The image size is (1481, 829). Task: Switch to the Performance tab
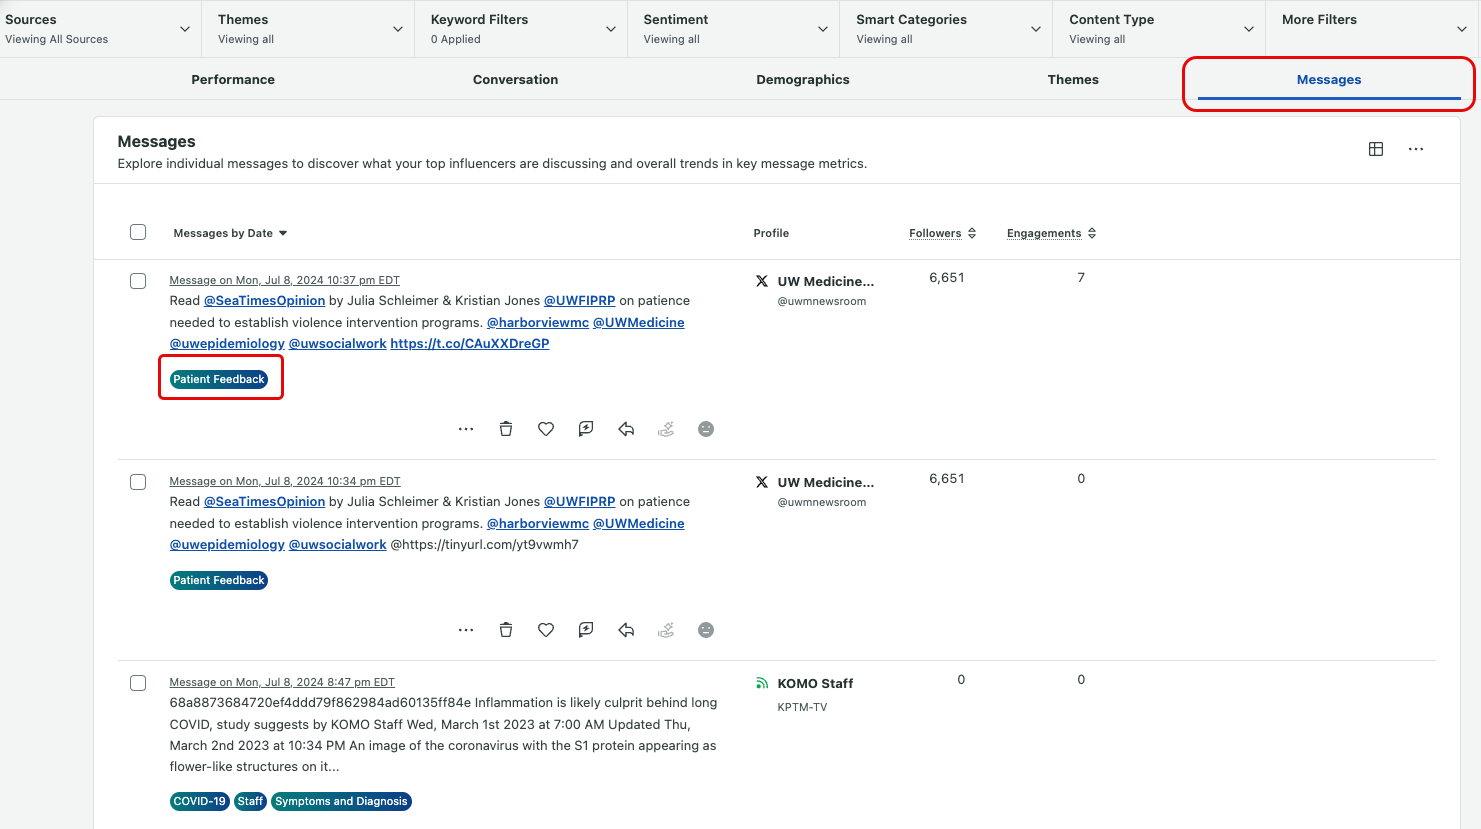pos(233,80)
